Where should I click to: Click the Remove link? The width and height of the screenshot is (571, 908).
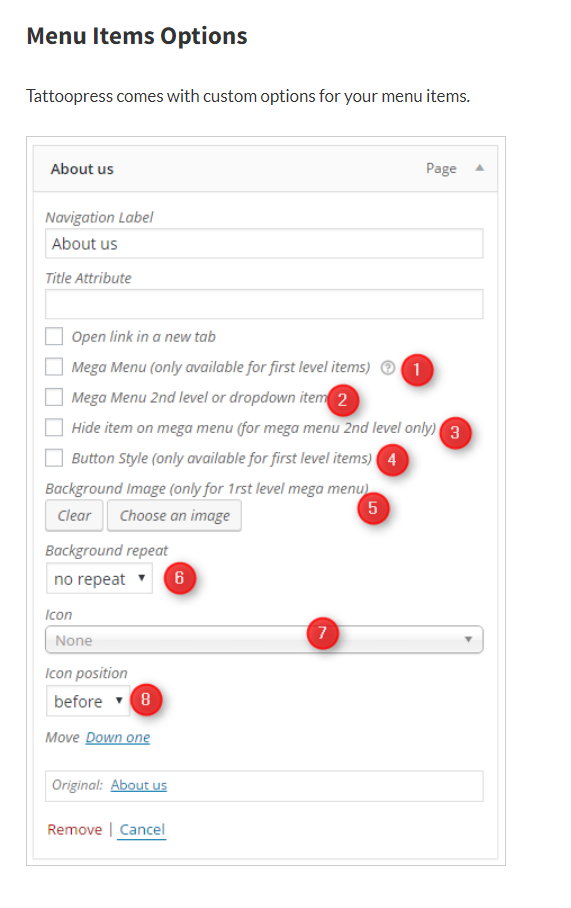(75, 829)
